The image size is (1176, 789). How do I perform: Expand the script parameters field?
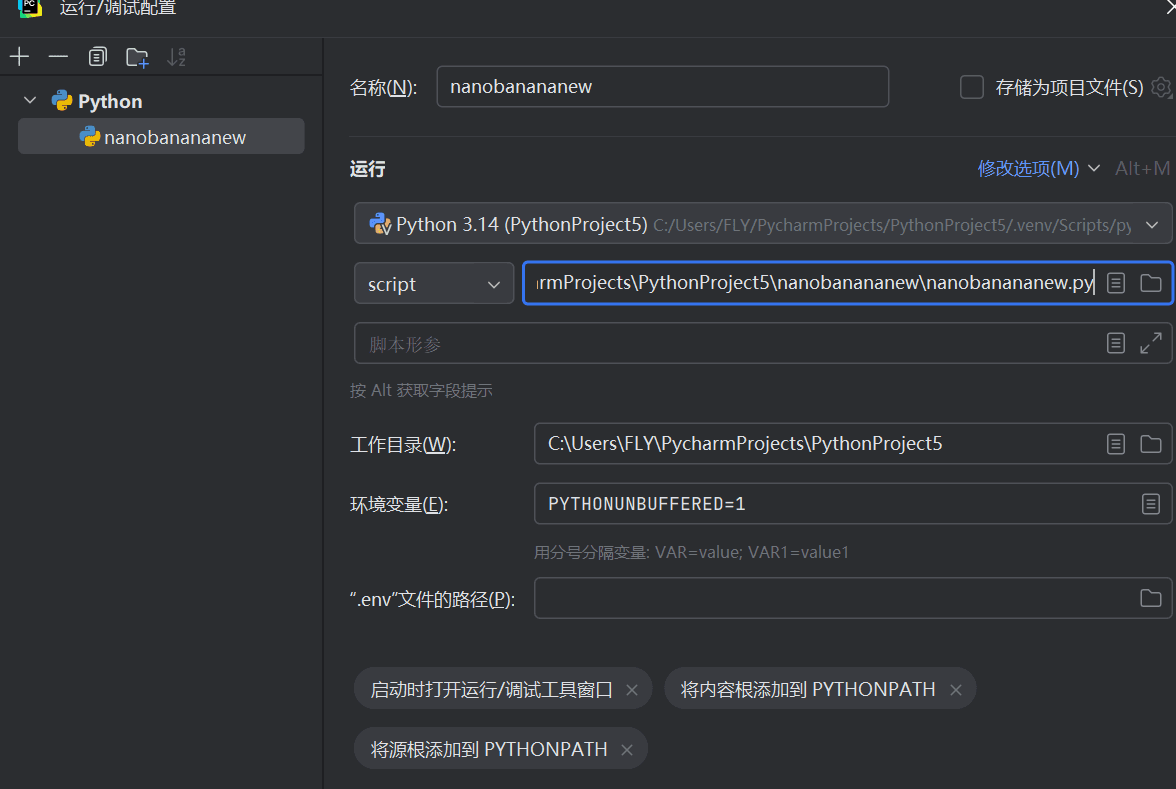[1150, 344]
